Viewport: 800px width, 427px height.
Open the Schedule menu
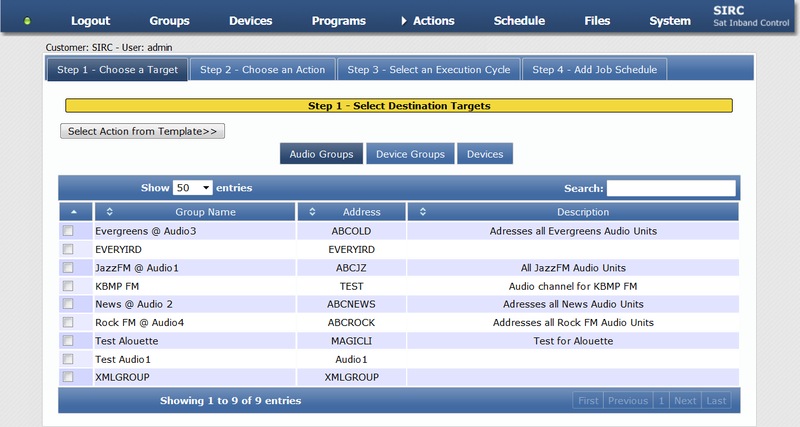(519, 20)
